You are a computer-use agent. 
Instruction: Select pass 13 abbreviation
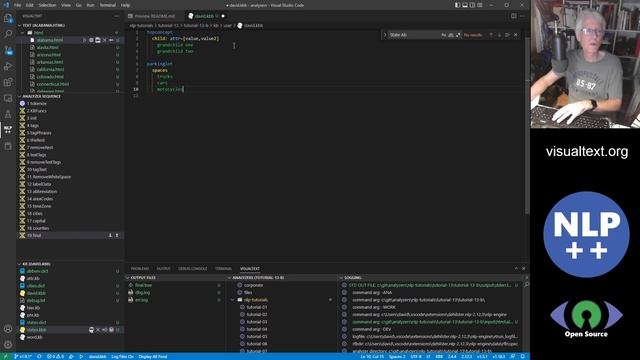coord(42,191)
